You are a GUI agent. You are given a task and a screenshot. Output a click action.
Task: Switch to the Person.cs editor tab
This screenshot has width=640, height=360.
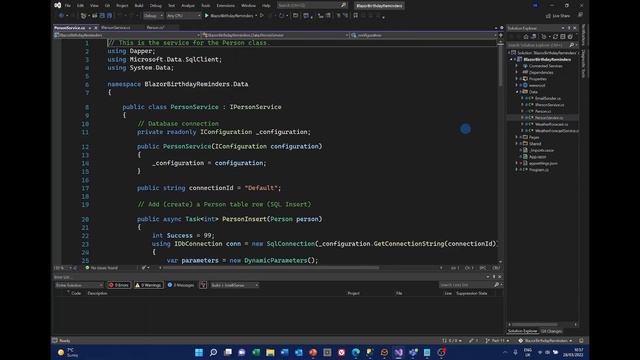pos(155,28)
